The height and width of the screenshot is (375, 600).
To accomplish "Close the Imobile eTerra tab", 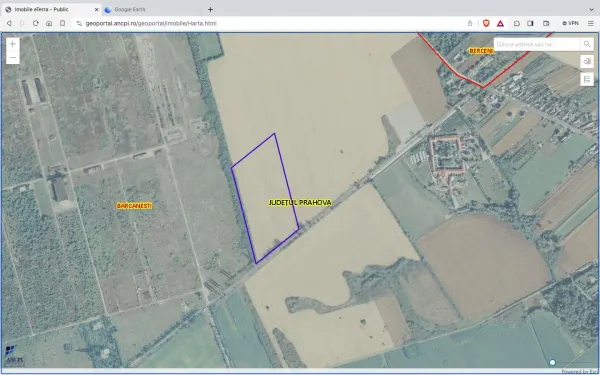I will click(96, 10).
